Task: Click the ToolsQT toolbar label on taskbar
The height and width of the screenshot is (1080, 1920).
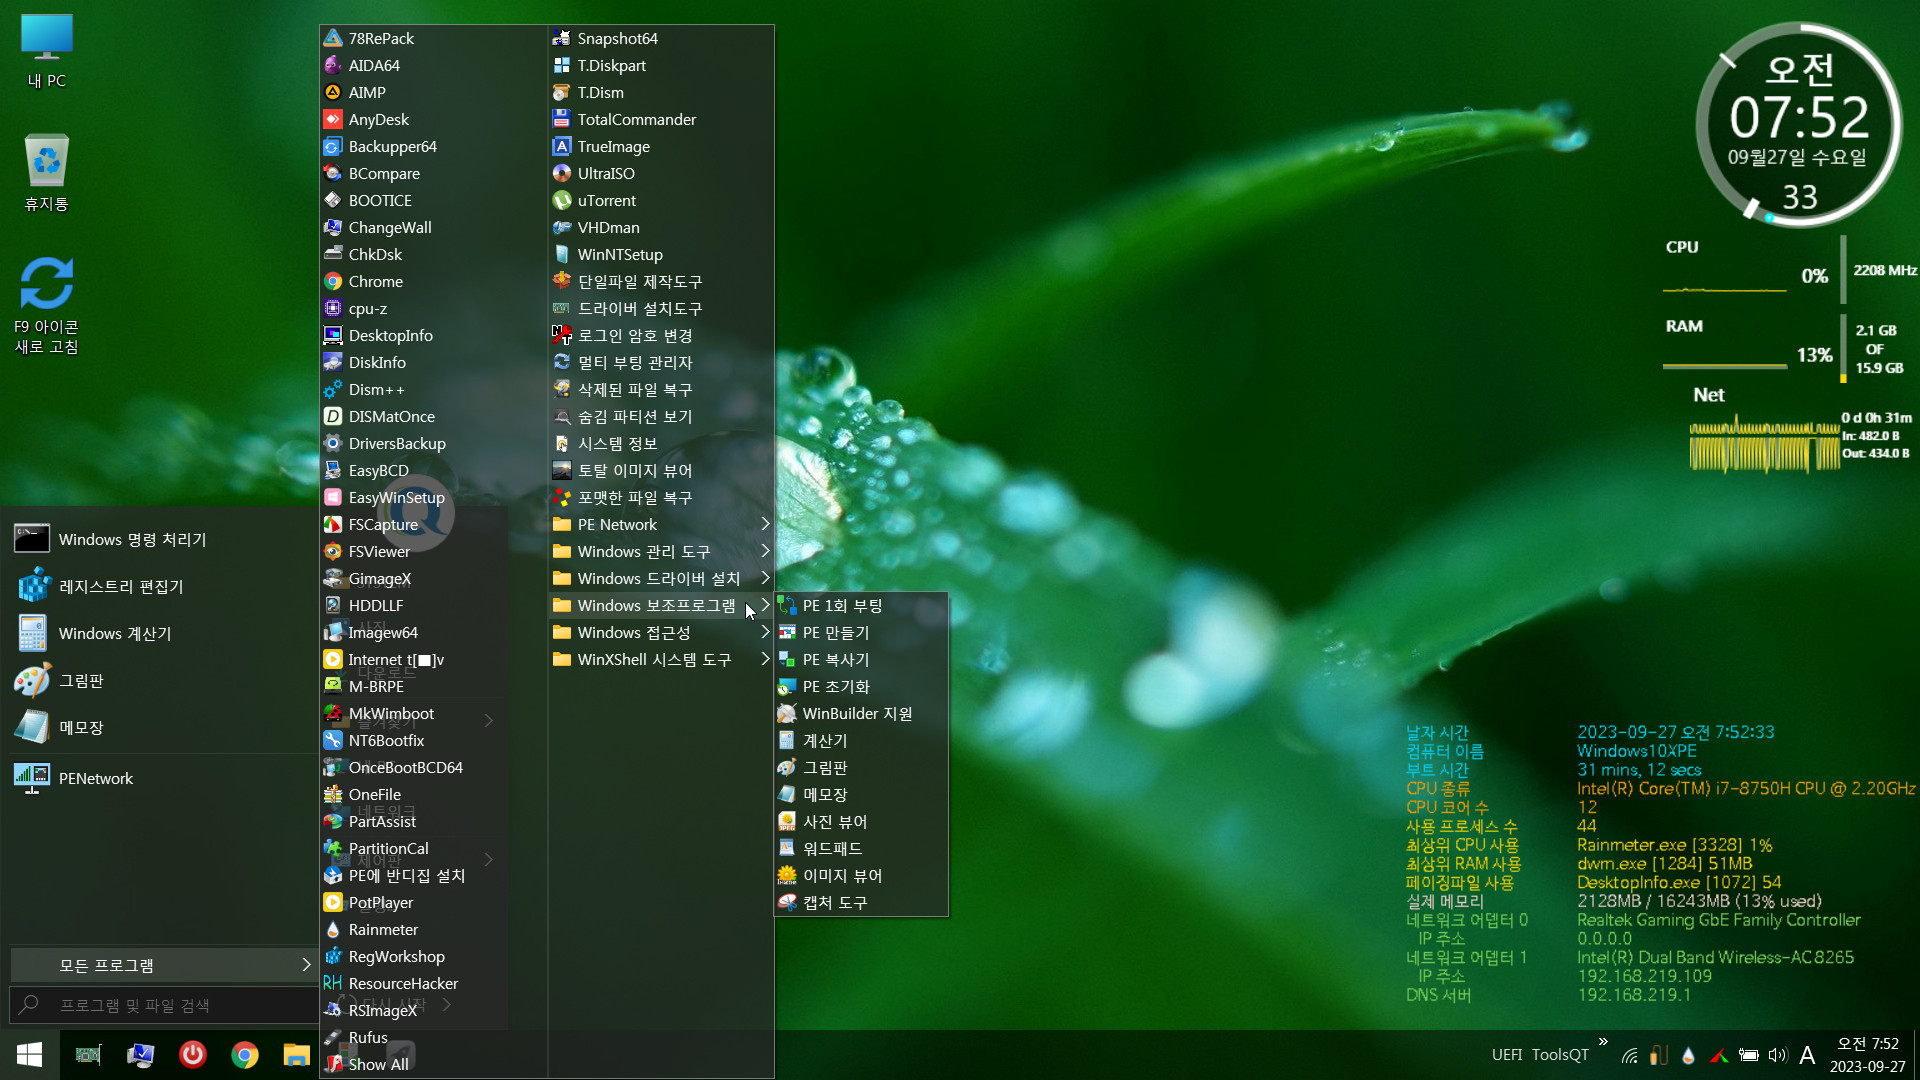Action: tap(1559, 1054)
